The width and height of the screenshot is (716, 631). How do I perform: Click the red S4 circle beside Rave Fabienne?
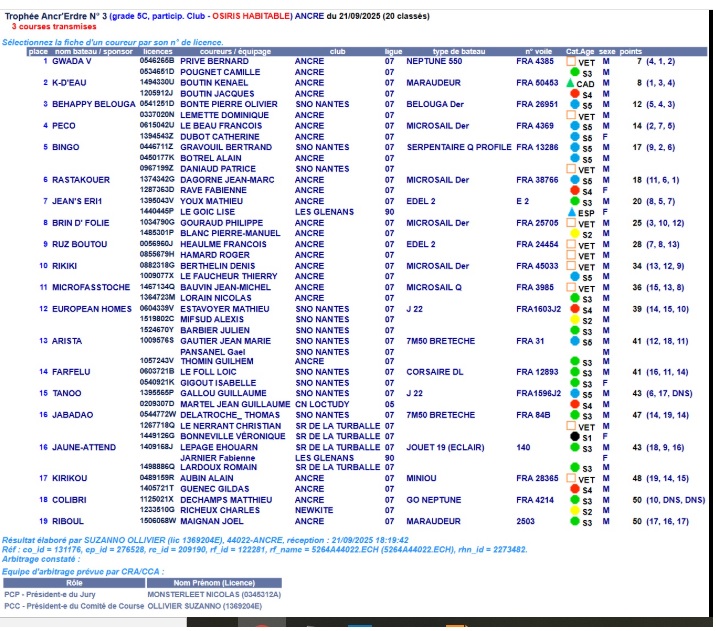pos(573,190)
